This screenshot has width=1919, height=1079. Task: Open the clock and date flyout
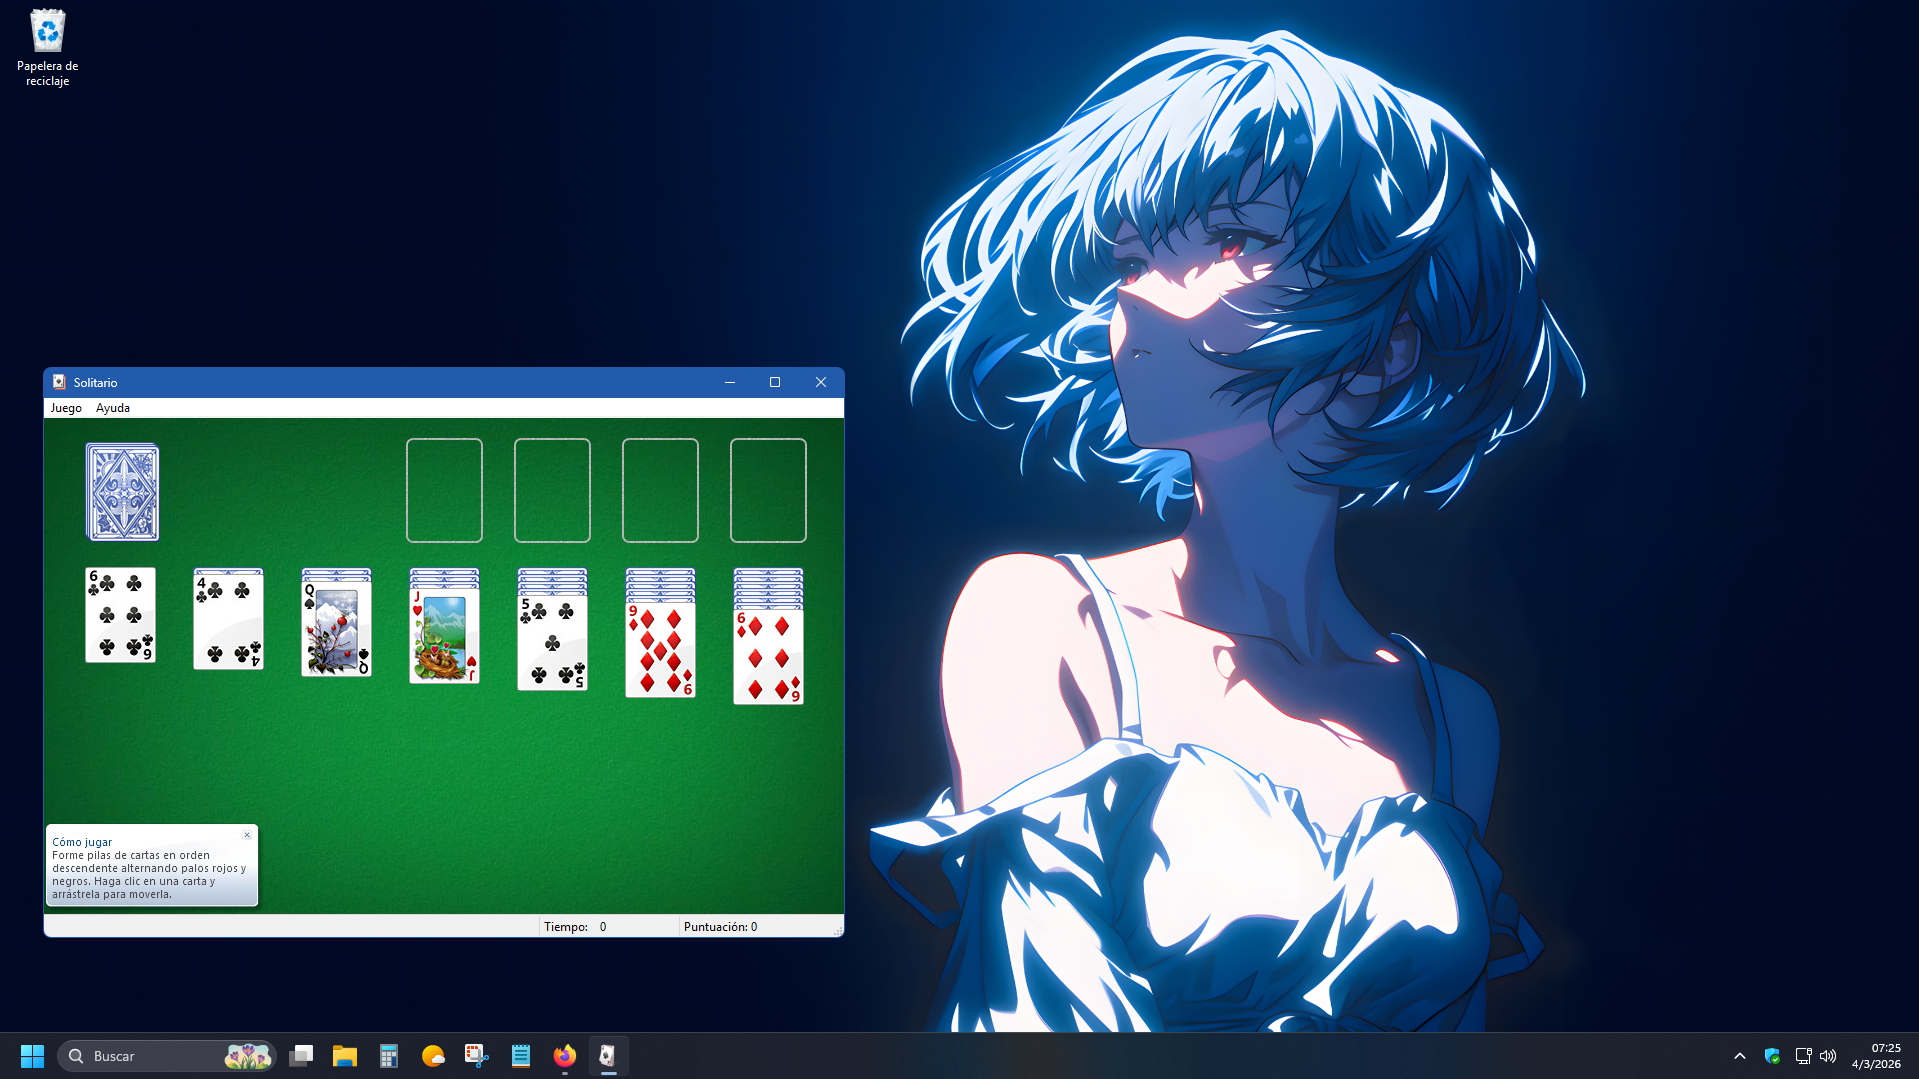pyautogui.click(x=1876, y=1056)
